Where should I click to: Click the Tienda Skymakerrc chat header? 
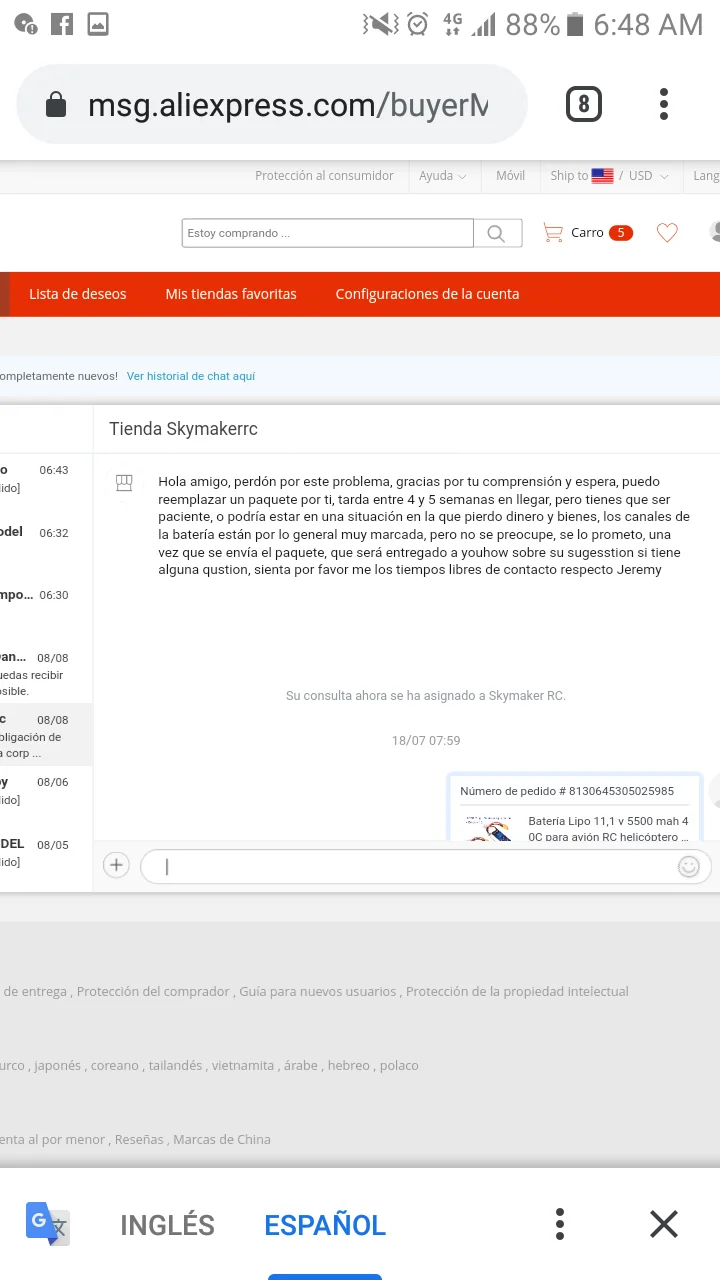click(183, 429)
